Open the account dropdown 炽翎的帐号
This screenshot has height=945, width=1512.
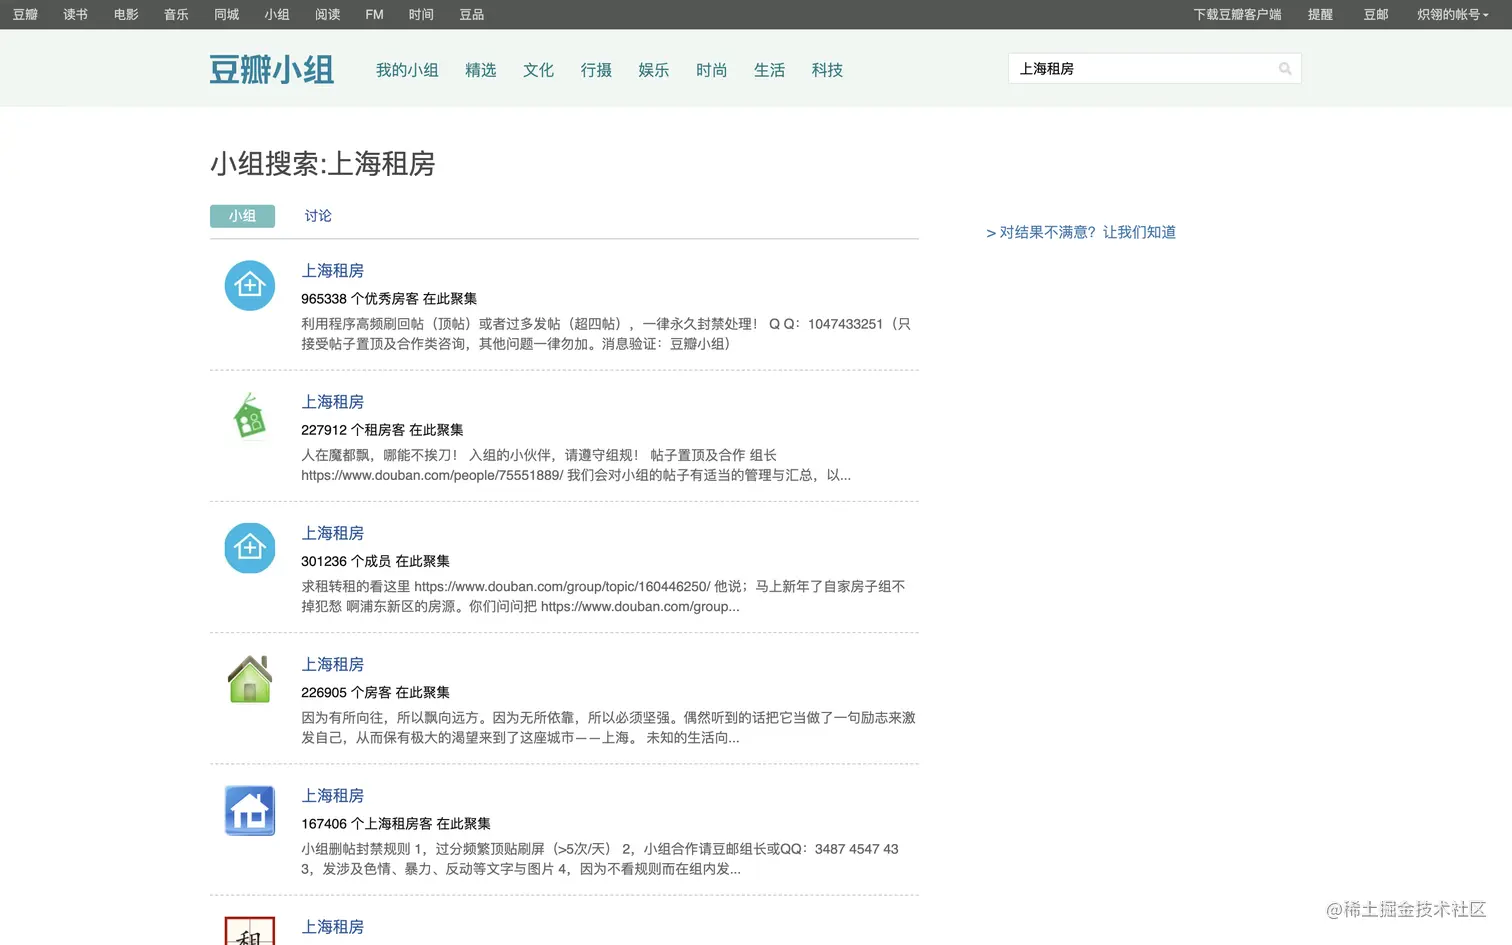tap(1452, 14)
